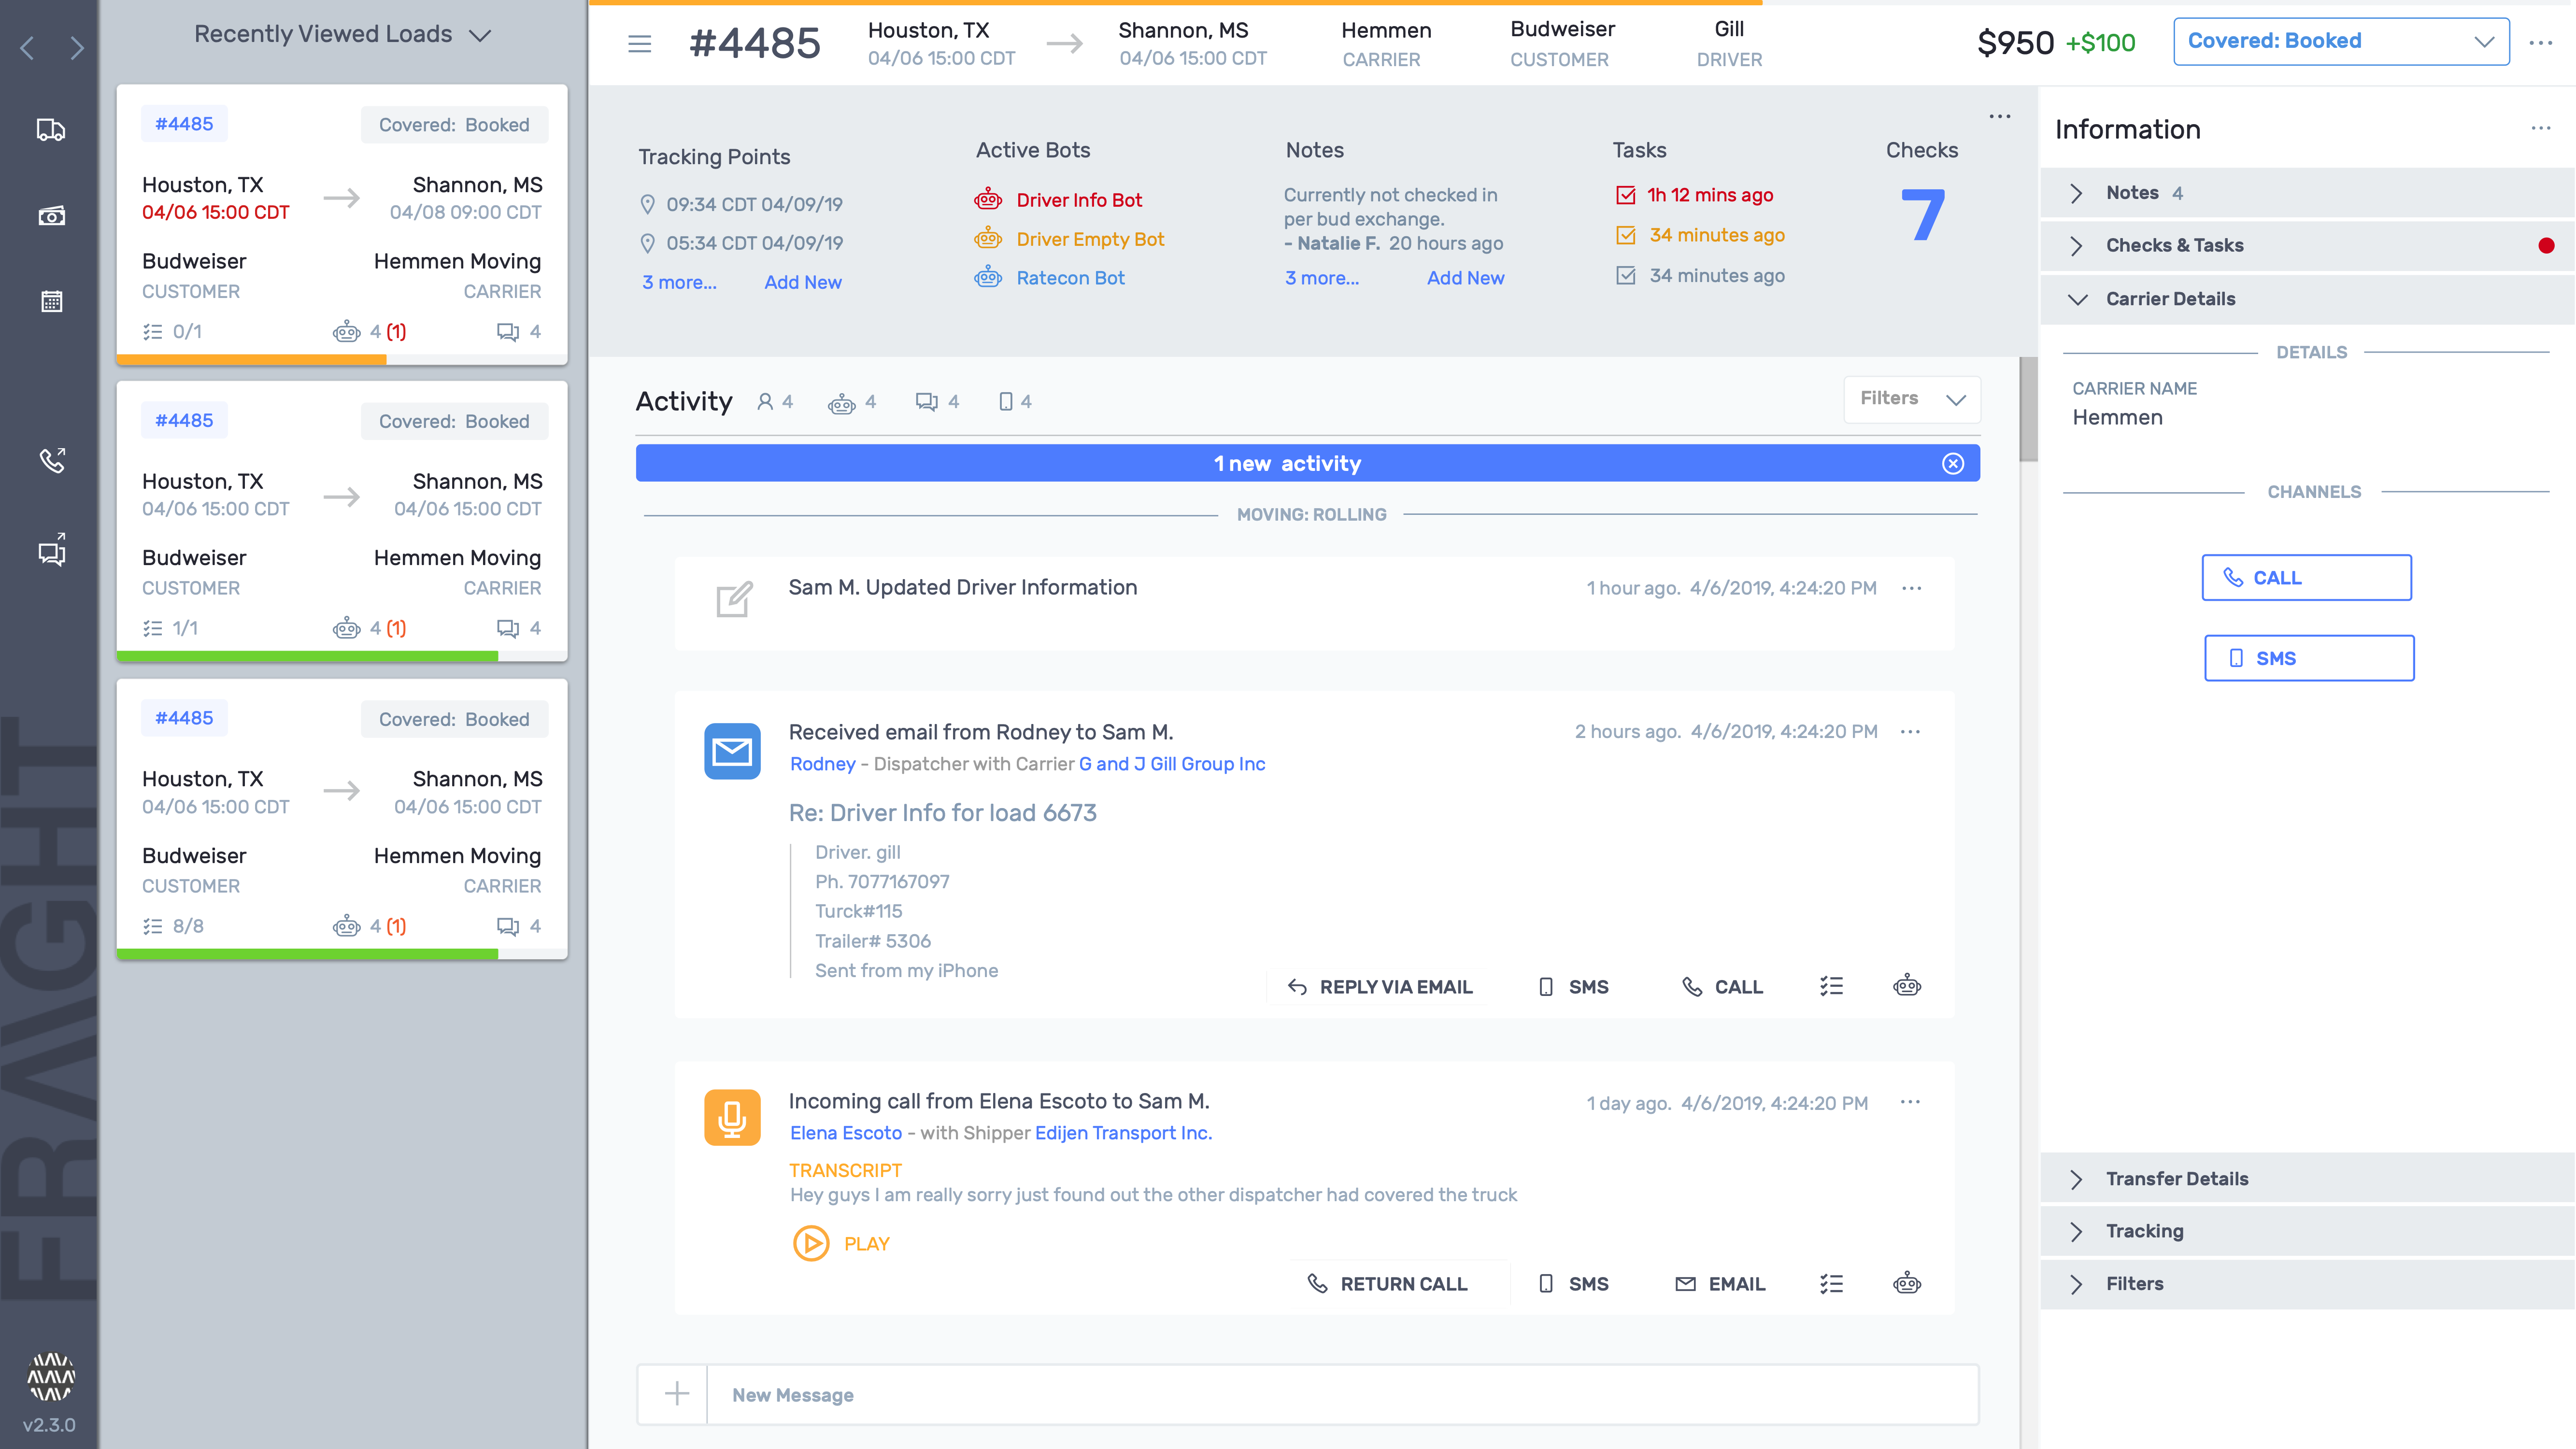2576x1449 pixels.
Task: Click the plus icon beside New Message
Action: (677, 1394)
